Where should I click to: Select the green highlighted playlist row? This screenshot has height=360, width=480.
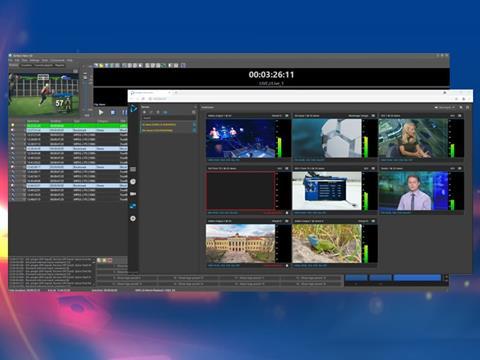point(77,125)
